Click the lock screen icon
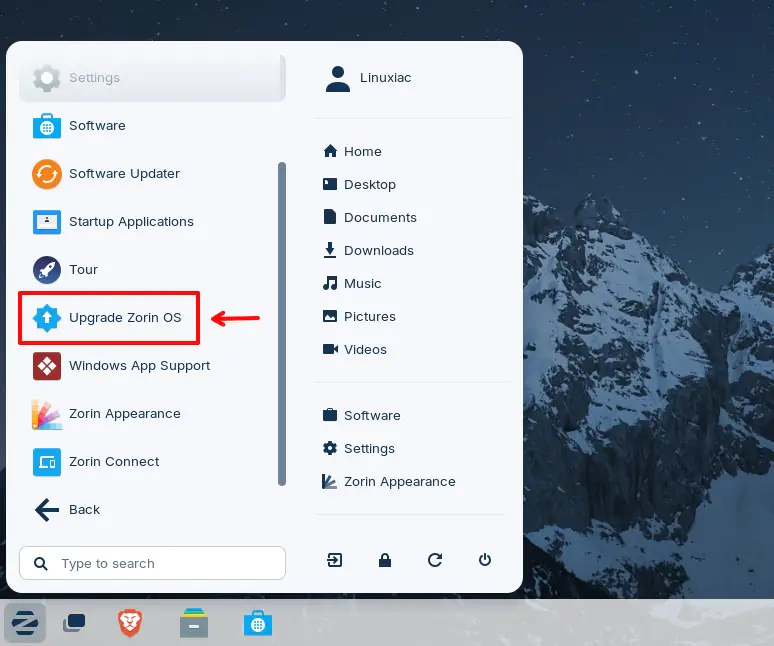The height and width of the screenshot is (646, 774). click(385, 561)
